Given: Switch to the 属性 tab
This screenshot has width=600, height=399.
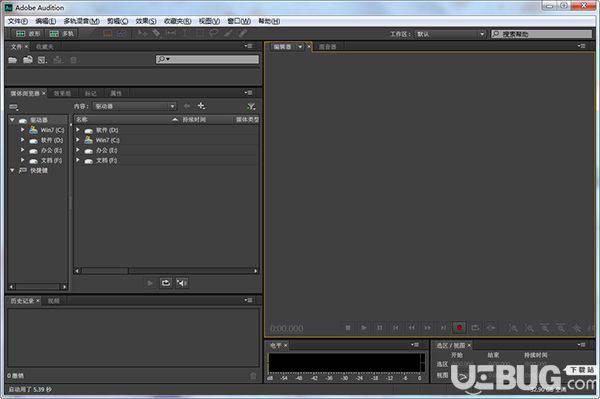Looking at the screenshot, I should pos(116,93).
